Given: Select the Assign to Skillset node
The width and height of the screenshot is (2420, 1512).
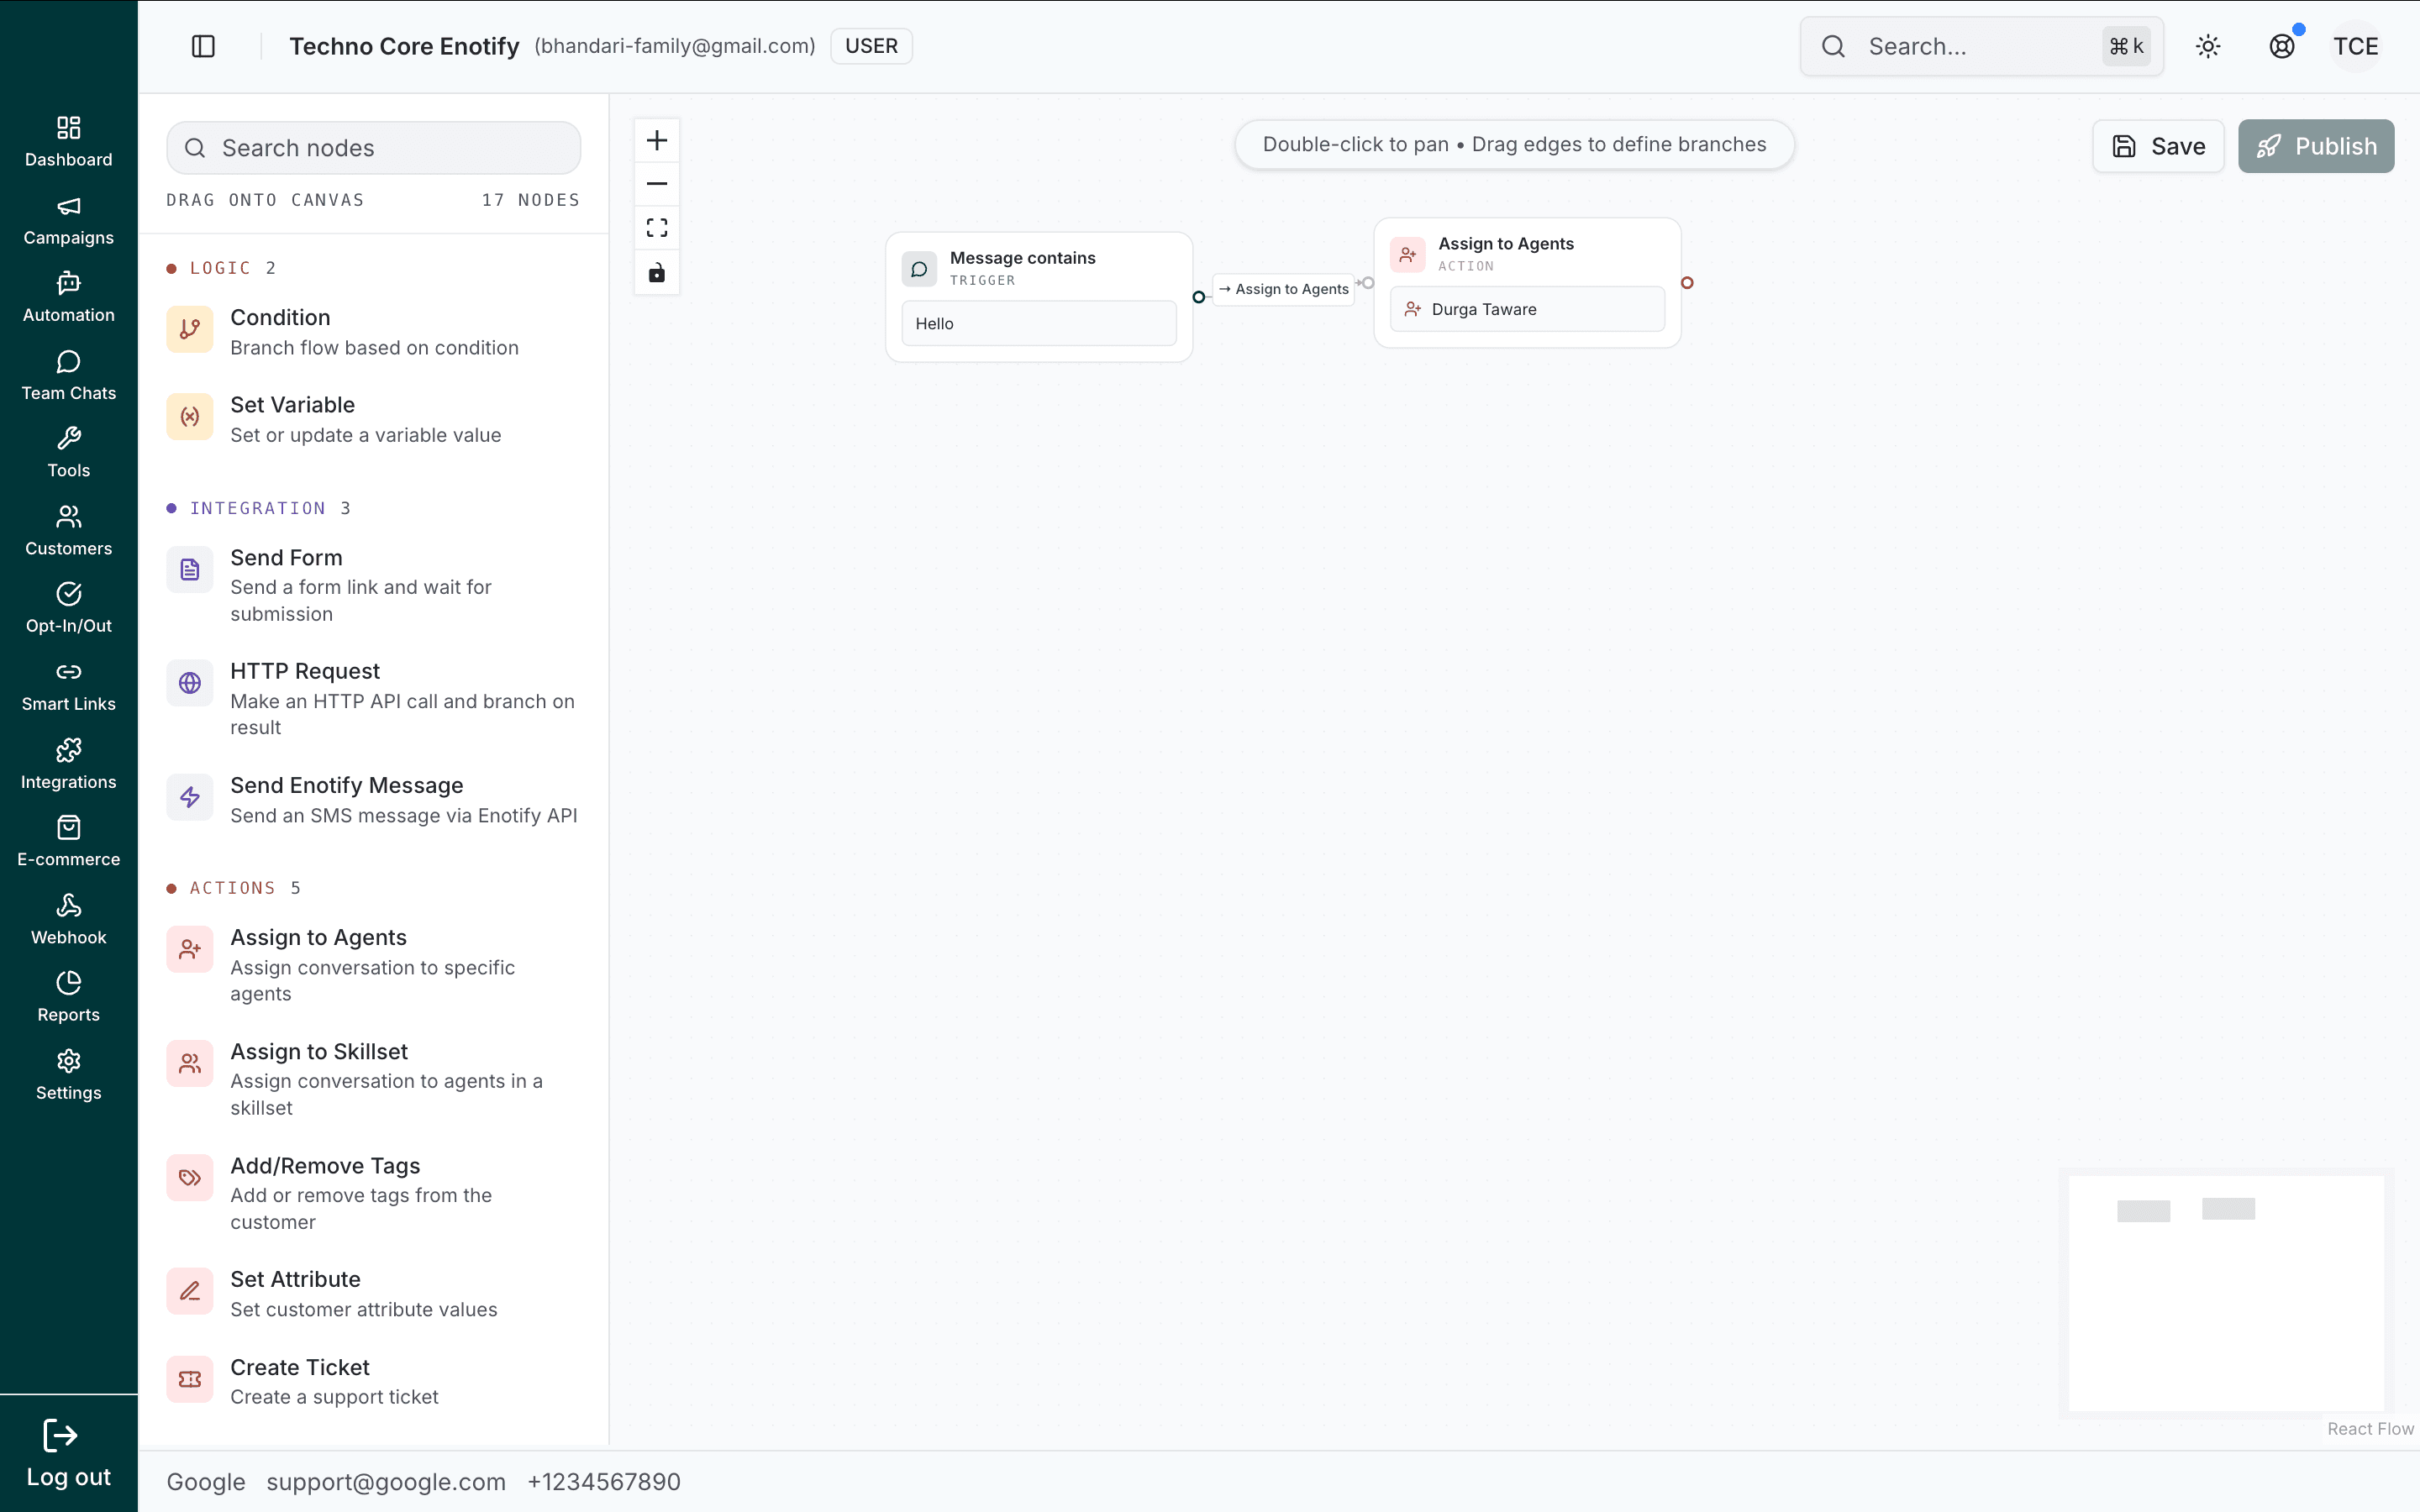Looking at the screenshot, I should click(374, 1079).
